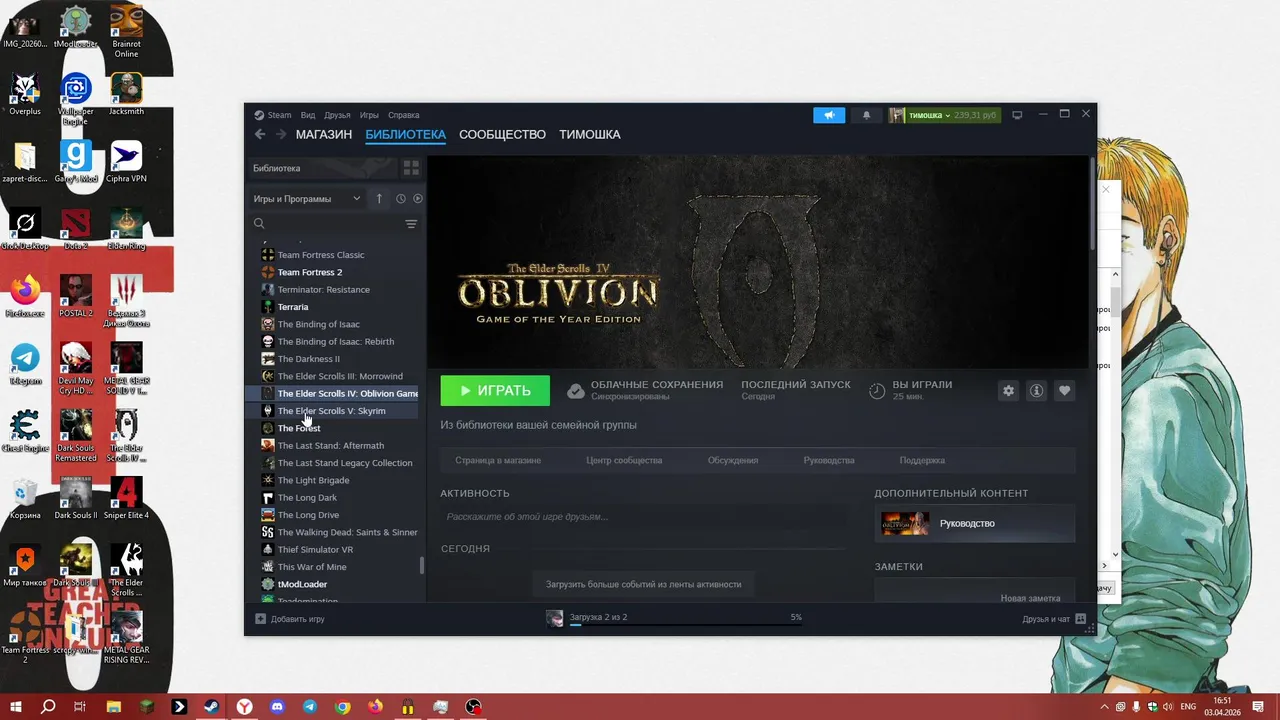
Task: Open advanced filter options in library search
Action: coord(411,224)
